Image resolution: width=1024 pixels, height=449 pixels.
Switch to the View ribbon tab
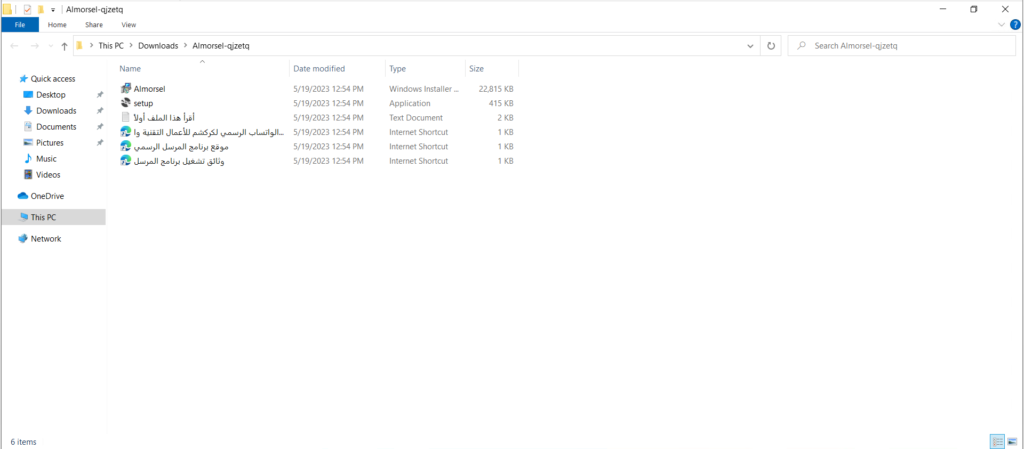129,25
